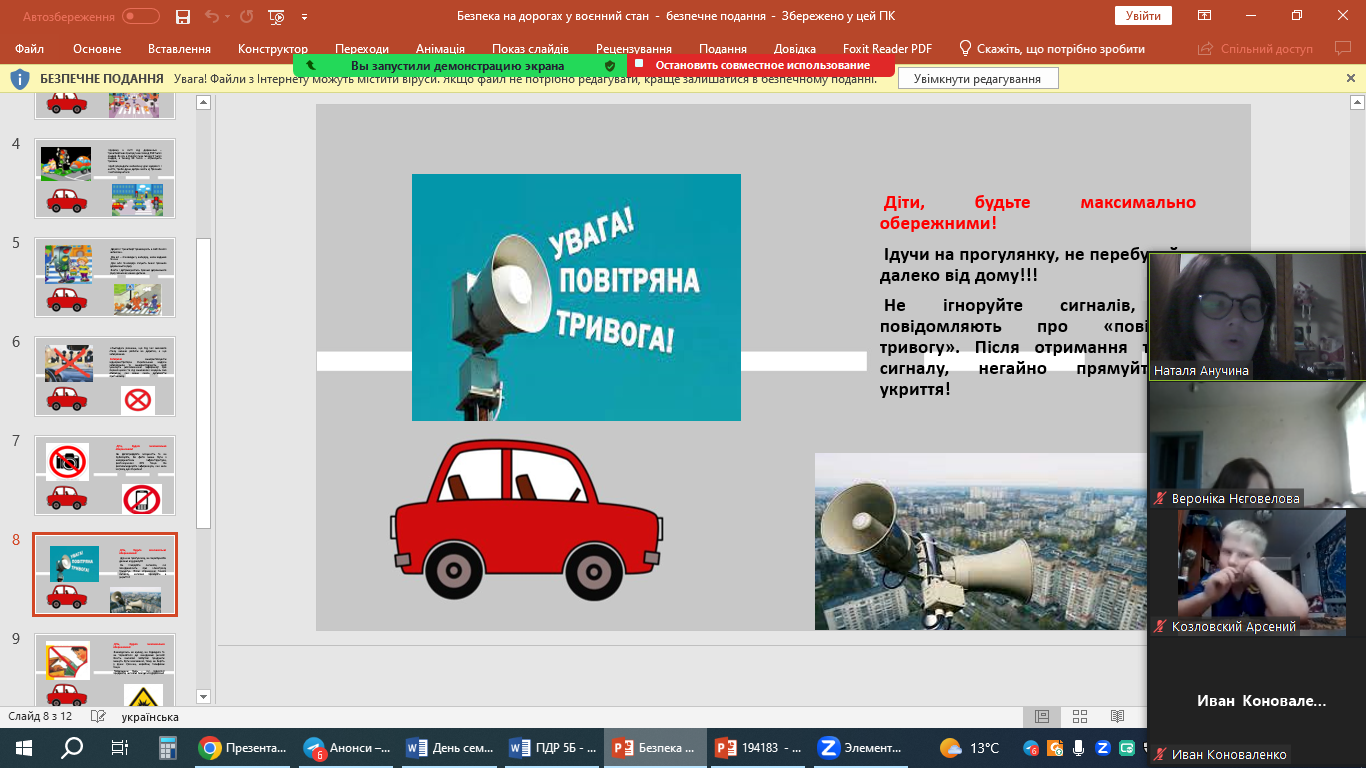The width and height of the screenshot is (1366, 768).
Task: Click Наталя Анучина video tile
Action: [x=1256, y=316]
